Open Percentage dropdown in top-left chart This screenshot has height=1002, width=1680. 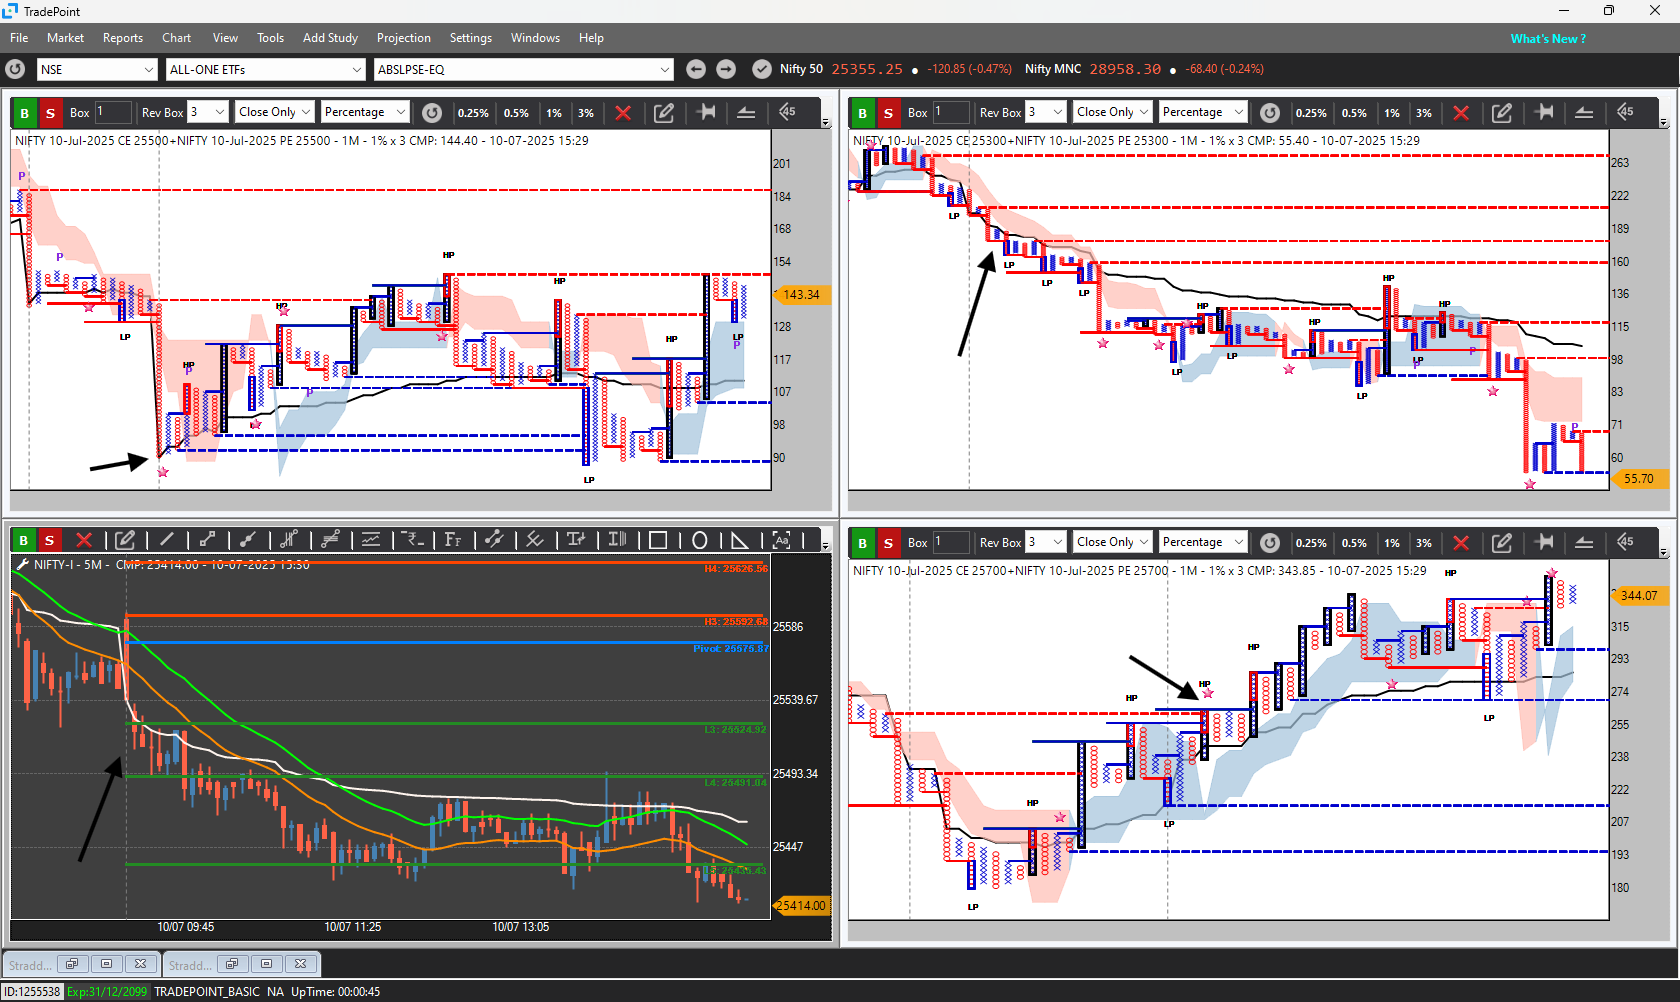(x=365, y=112)
